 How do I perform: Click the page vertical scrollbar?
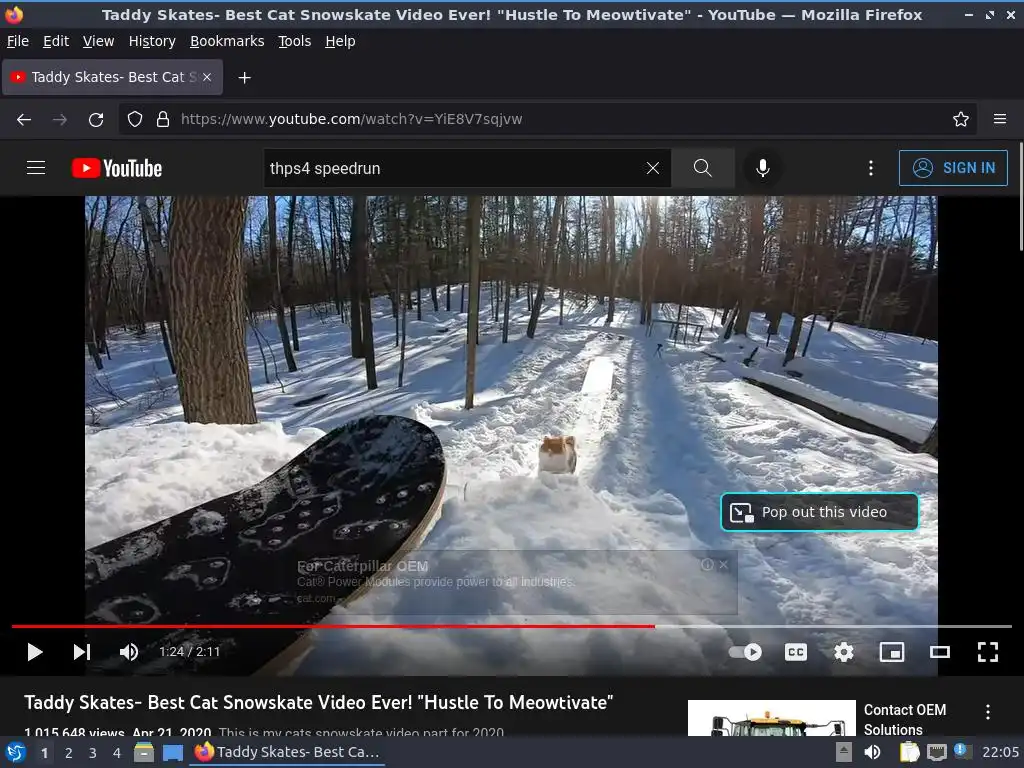click(x=1021, y=196)
